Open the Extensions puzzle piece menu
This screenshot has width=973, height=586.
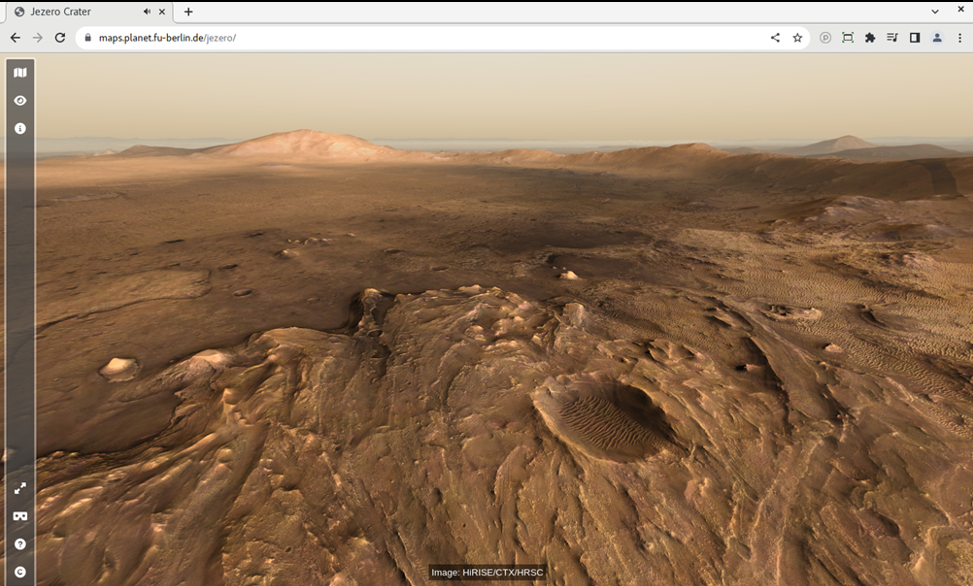[870, 38]
